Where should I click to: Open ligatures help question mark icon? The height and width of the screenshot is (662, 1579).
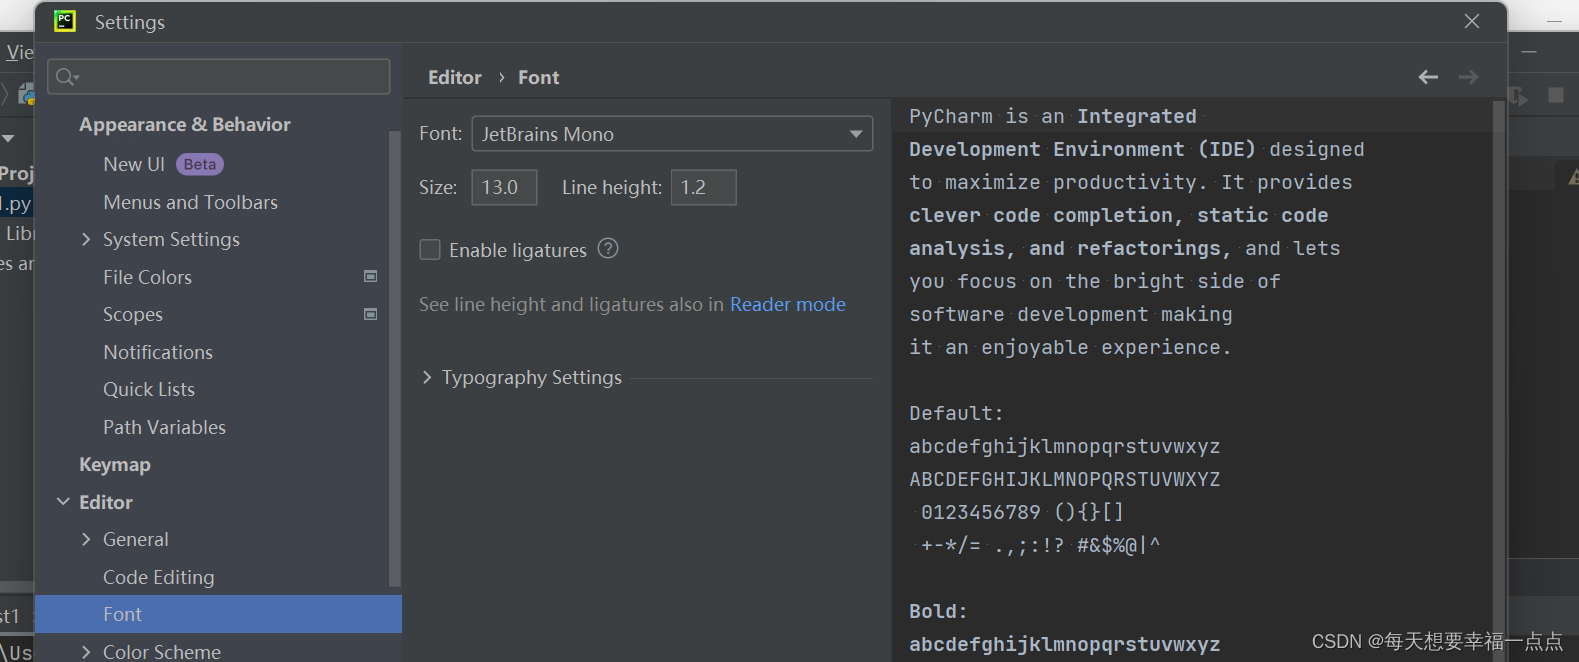click(608, 249)
